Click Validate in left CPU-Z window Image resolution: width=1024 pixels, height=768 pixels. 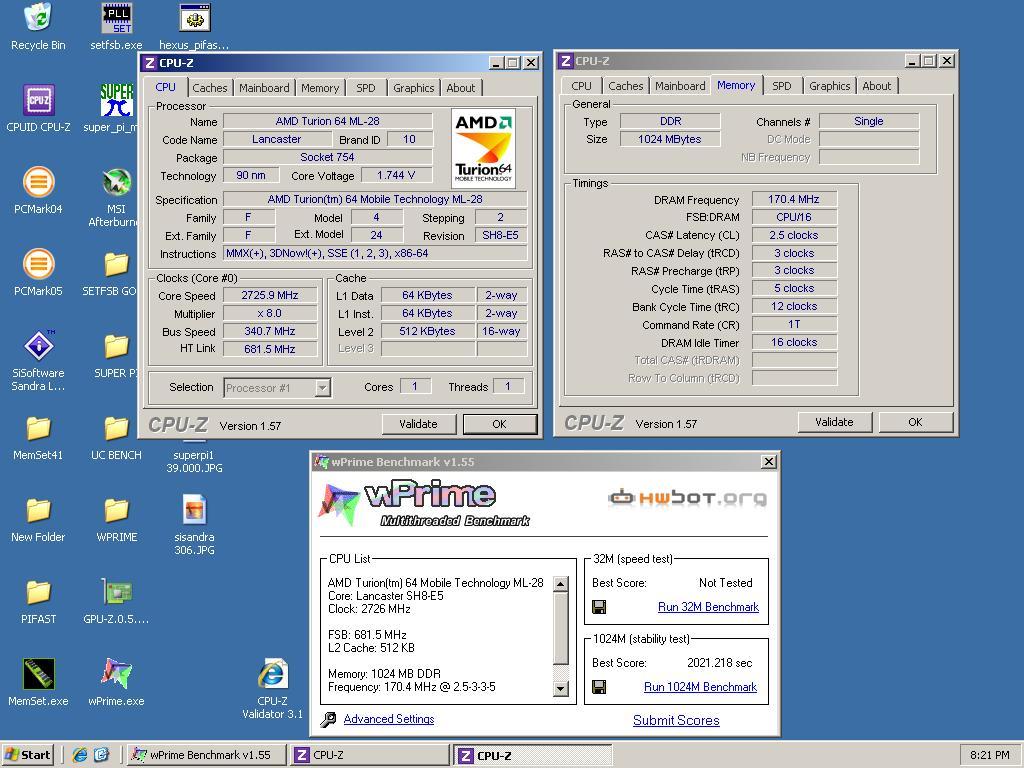tap(418, 424)
